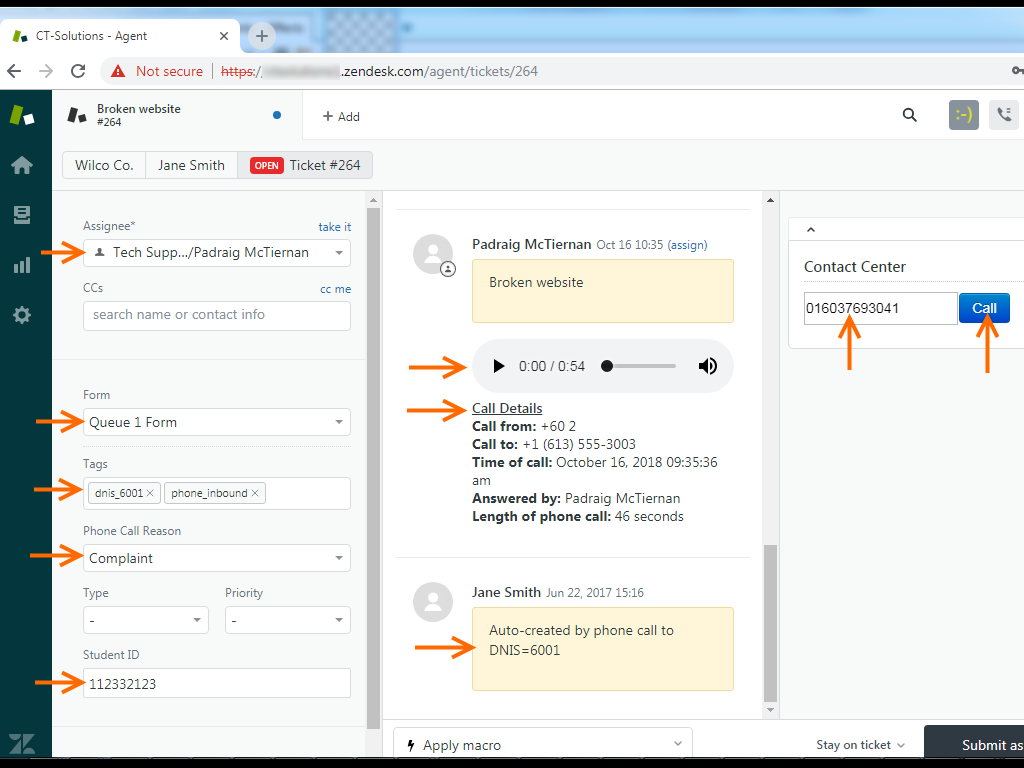Open the Admin gear icon in sidebar
The width and height of the screenshot is (1024, 768).
click(x=22, y=315)
